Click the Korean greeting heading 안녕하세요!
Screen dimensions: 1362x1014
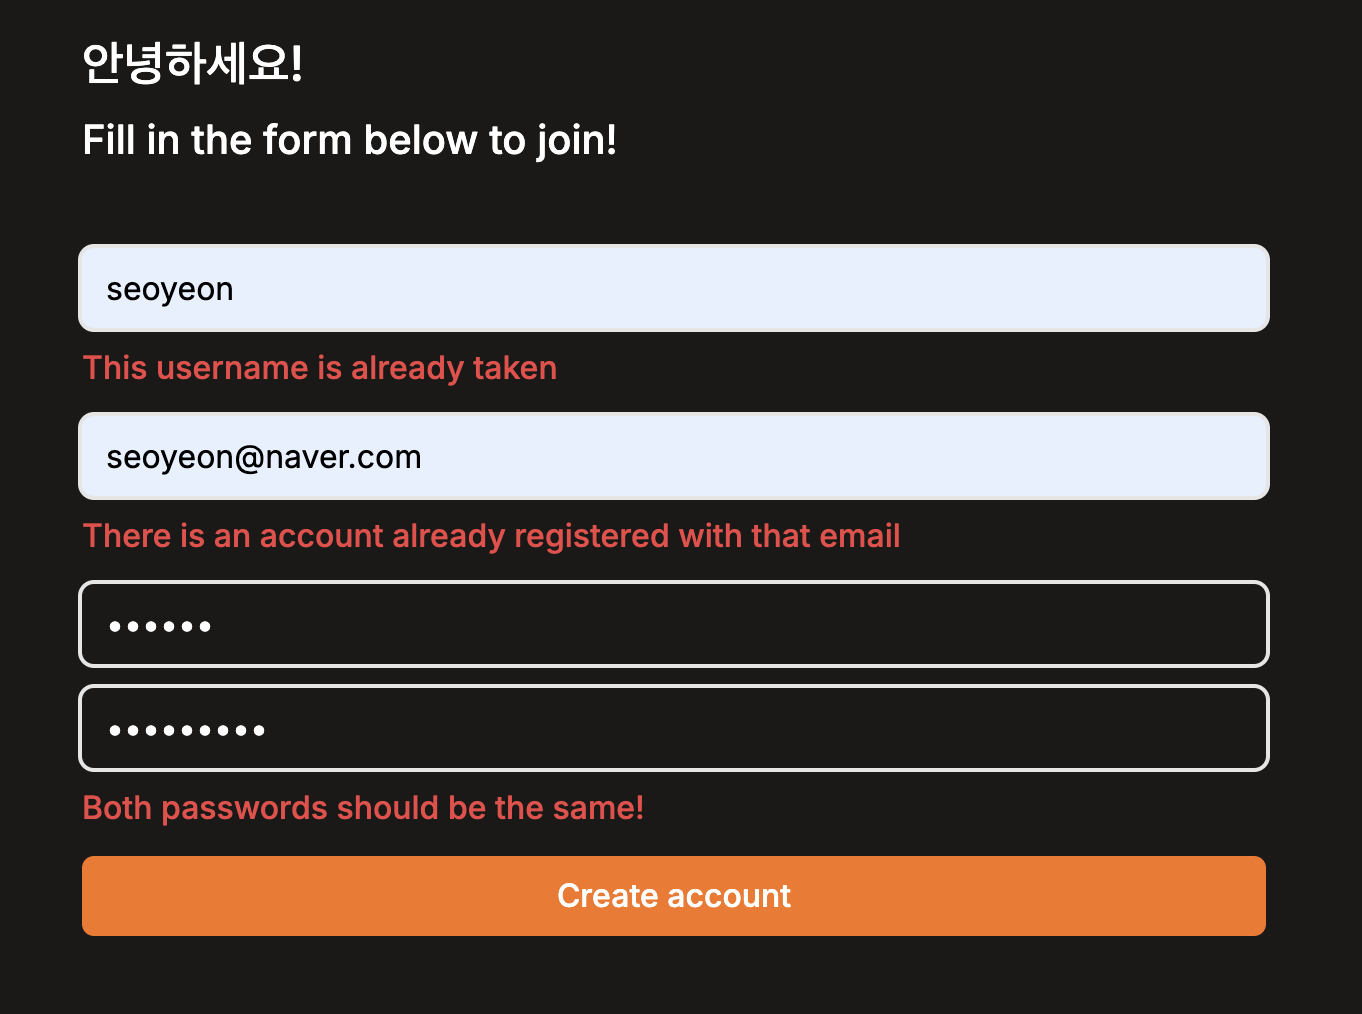192,63
